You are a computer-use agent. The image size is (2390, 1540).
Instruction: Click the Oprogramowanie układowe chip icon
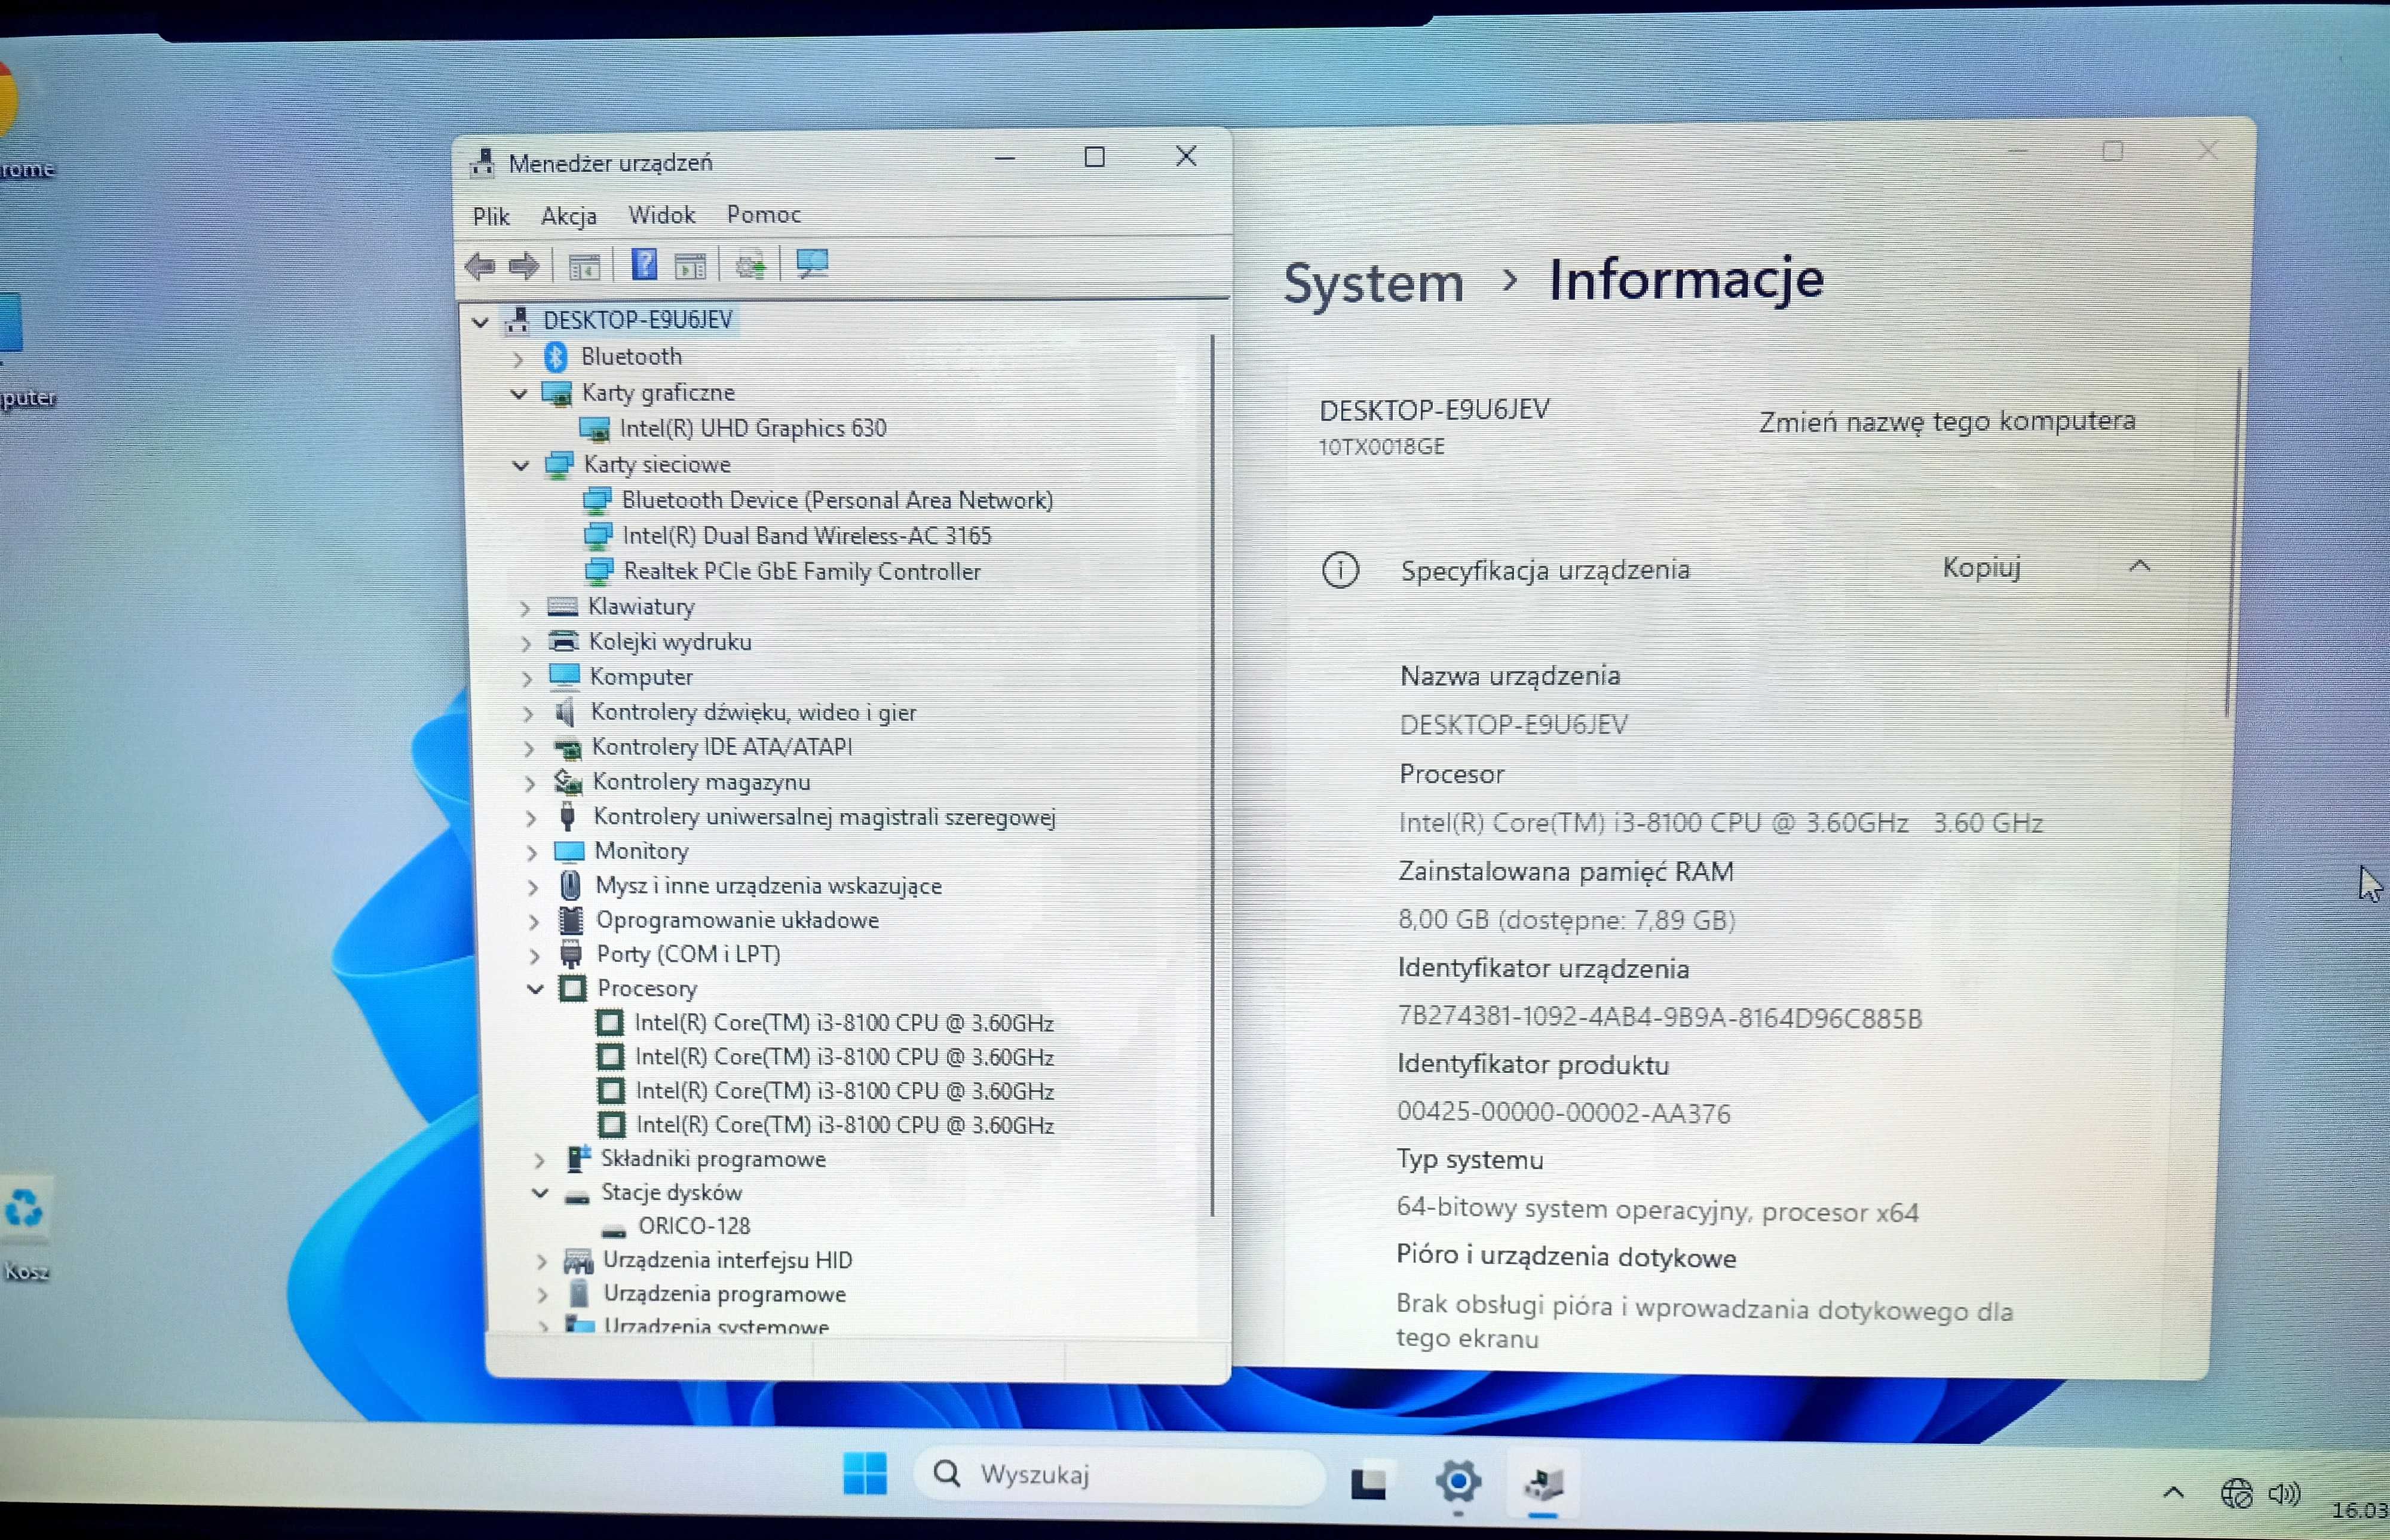pos(571,920)
